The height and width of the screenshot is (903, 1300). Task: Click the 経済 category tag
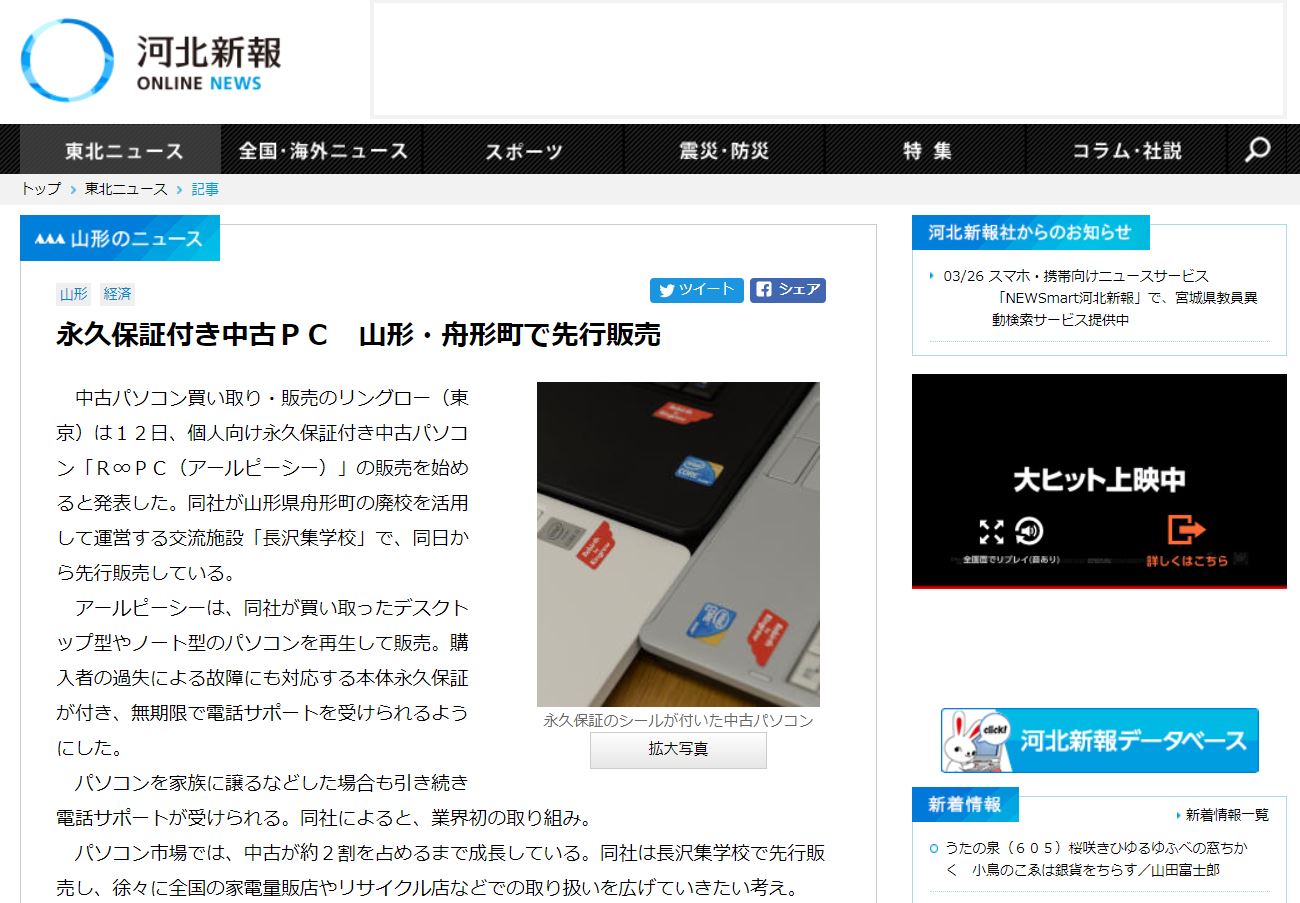pos(117,294)
